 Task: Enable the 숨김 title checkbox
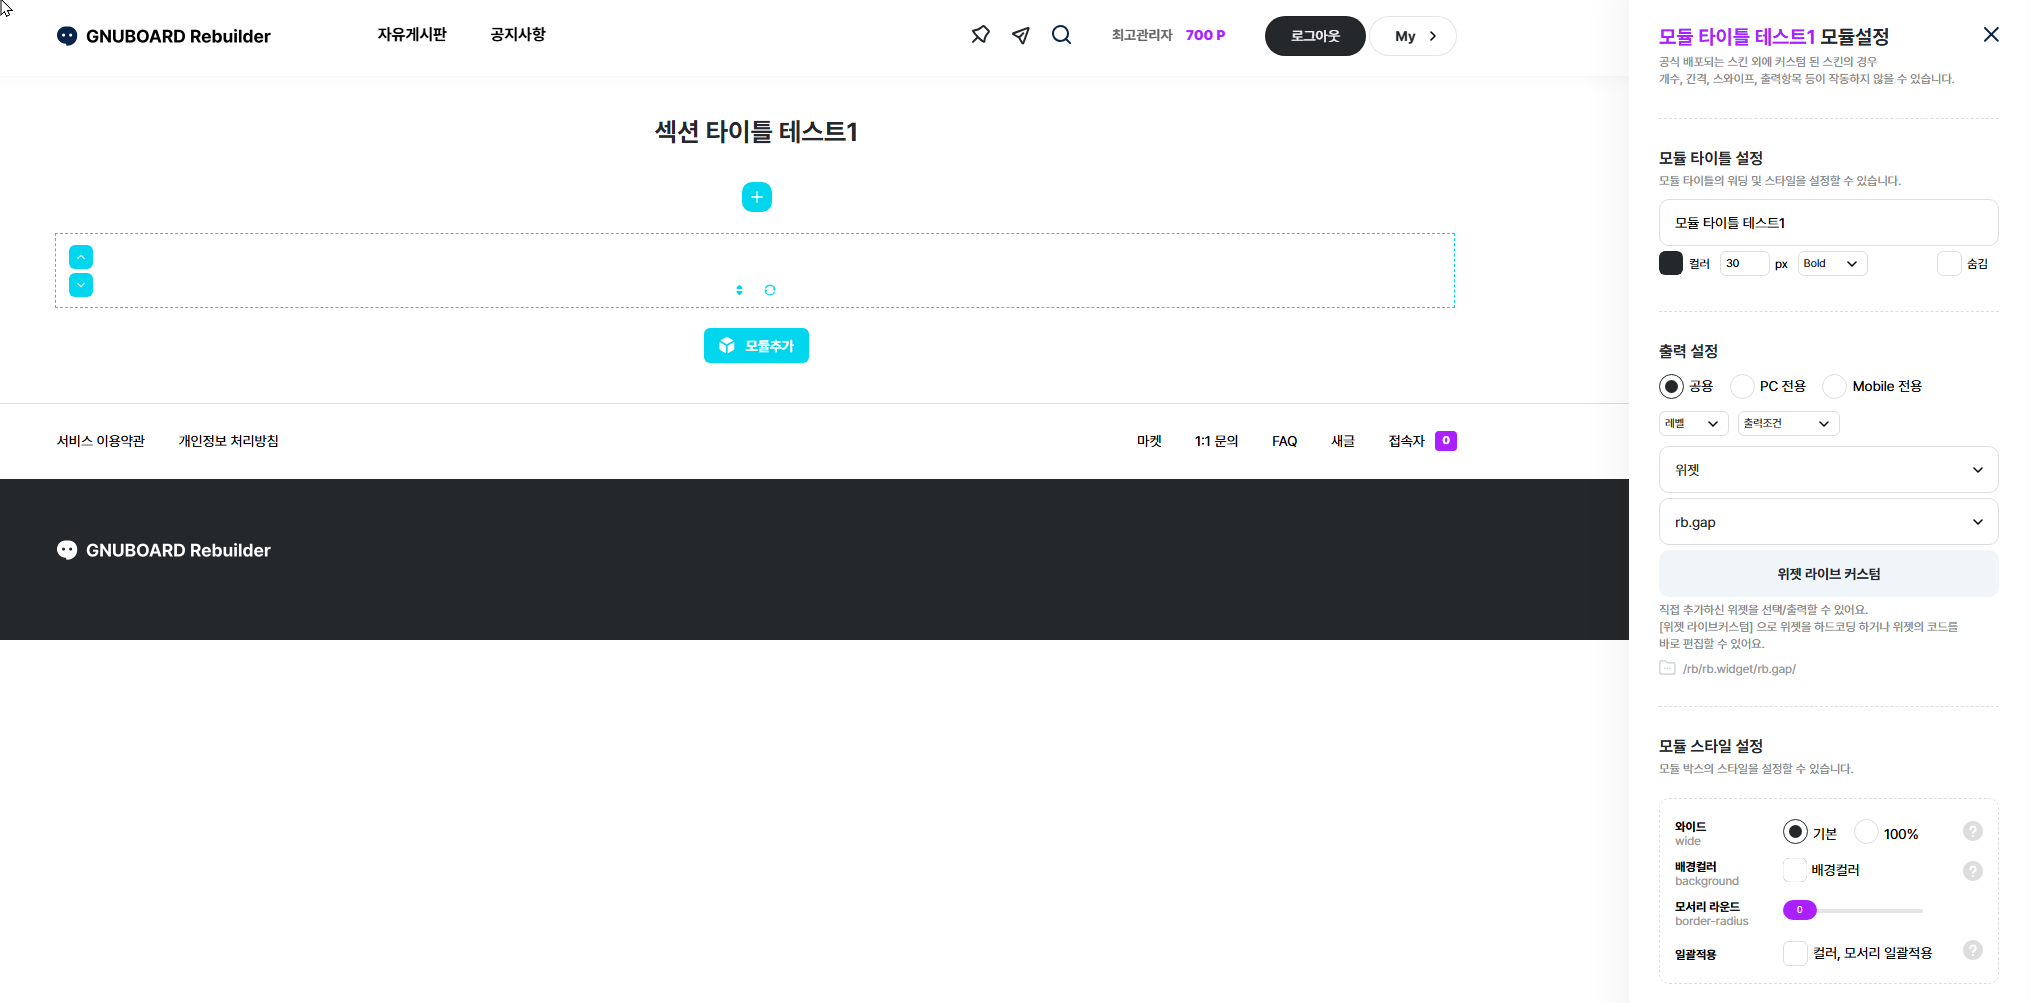tap(1949, 264)
